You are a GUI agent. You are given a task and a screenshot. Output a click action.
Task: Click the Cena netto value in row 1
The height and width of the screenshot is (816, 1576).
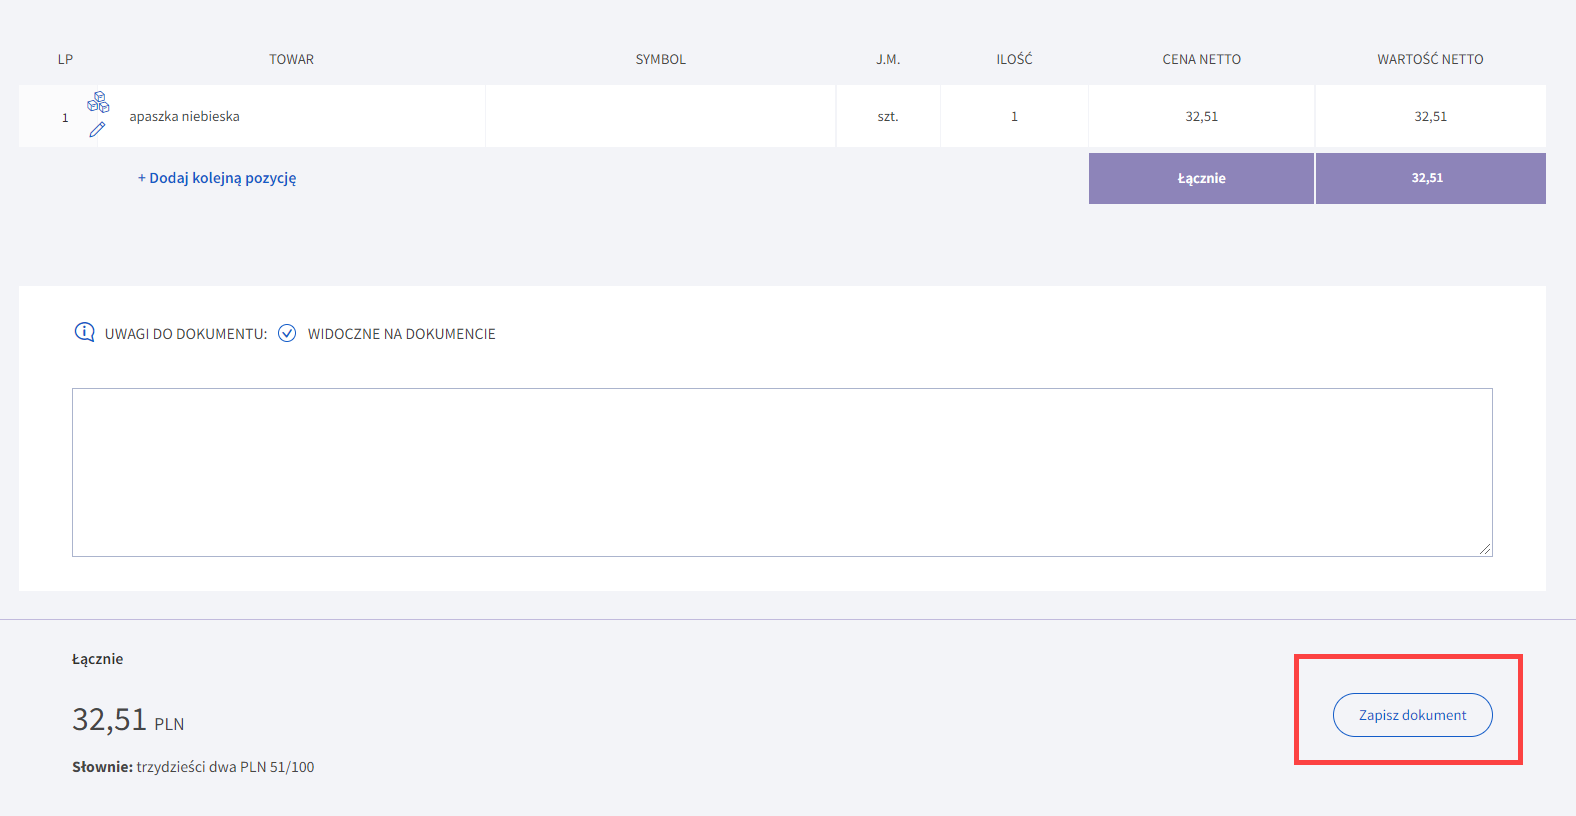[x=1201, y=117]
